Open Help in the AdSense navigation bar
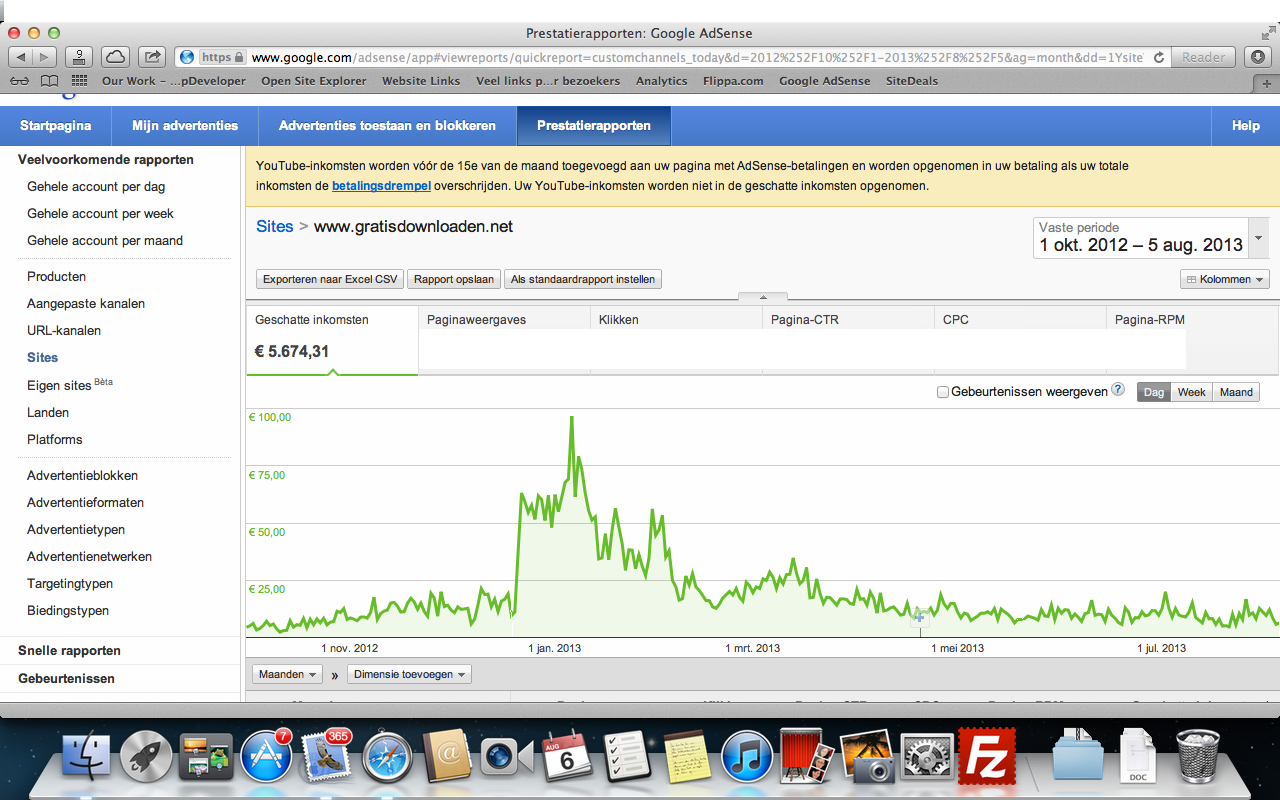The image size is (1280, 800). point(1246,126)
